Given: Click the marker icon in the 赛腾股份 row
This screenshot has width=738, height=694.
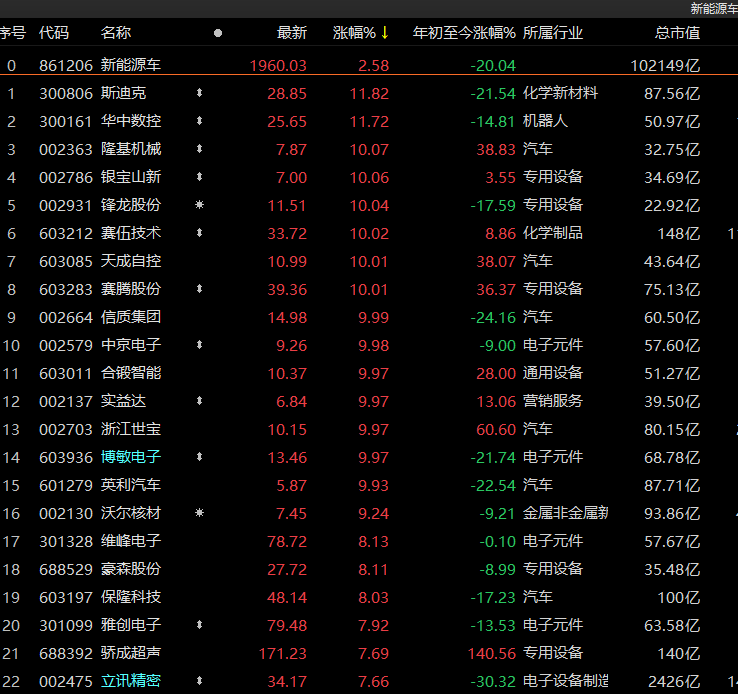Looking at the screenshot, I should [x=200, y=289].
